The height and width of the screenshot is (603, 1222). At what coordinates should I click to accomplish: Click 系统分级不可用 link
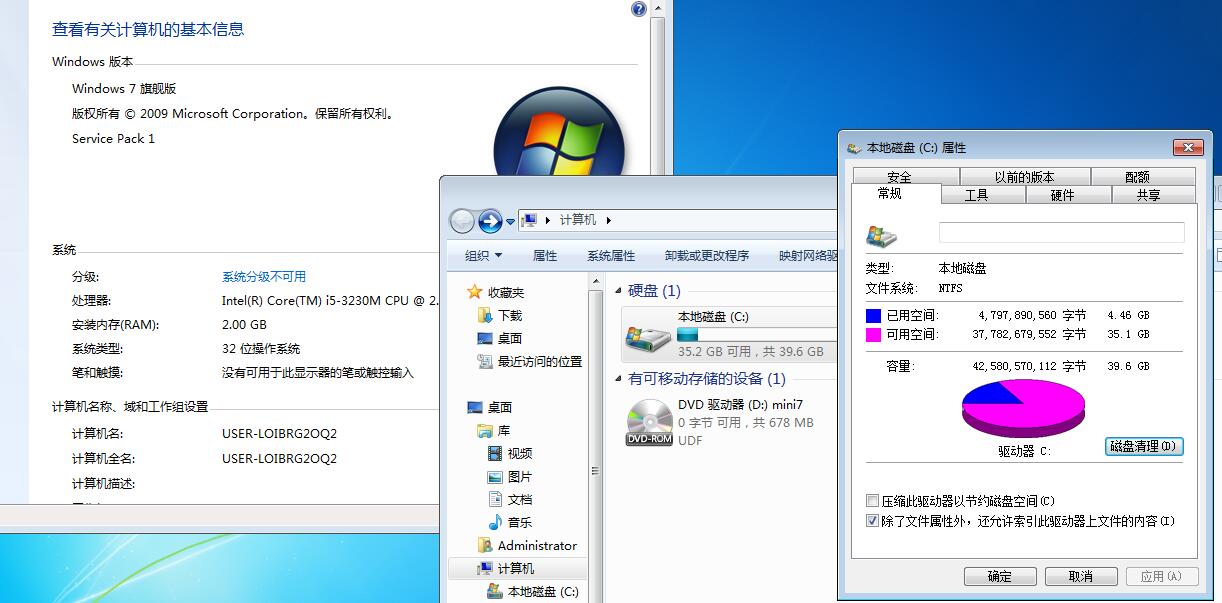tap(264, 276)
